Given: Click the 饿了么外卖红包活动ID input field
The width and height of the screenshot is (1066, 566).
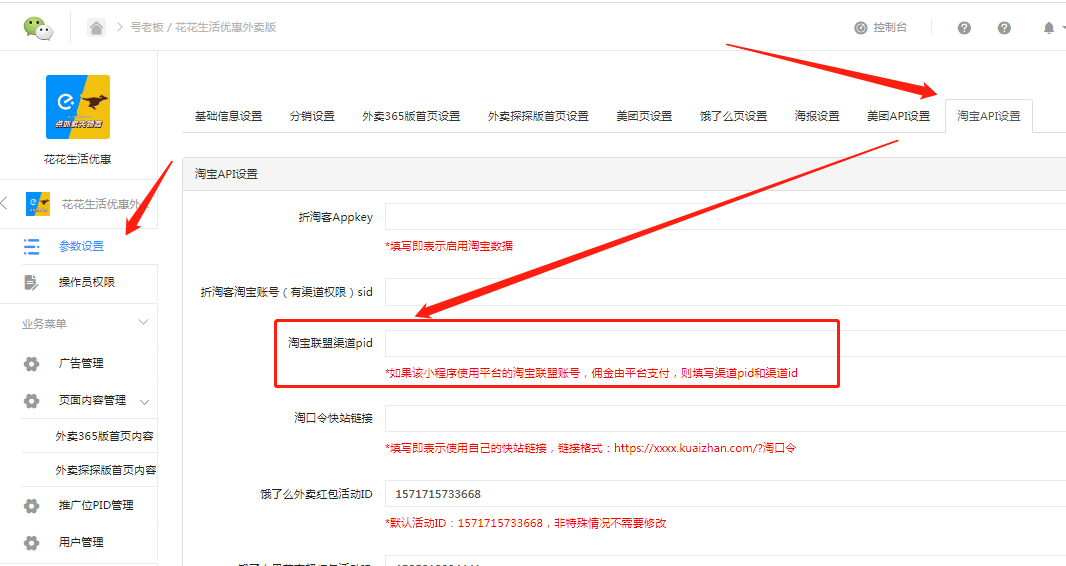Looking at the screenshot, I should (x=725, y=494).
